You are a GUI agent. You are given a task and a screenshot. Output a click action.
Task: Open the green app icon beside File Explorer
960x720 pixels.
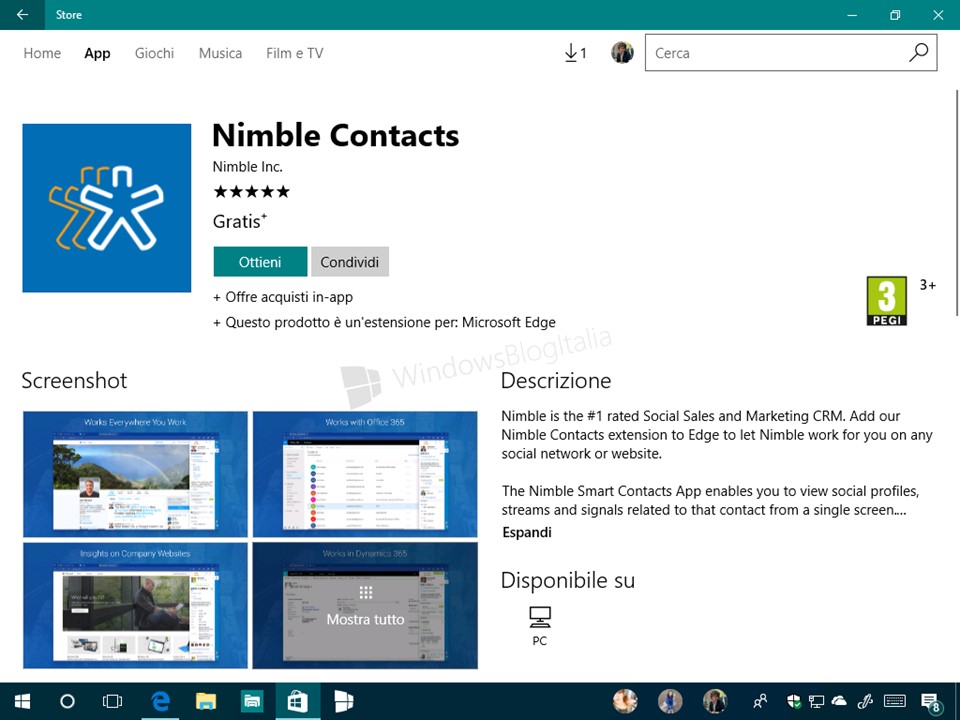pyautogui.click(x=252, y=701)
